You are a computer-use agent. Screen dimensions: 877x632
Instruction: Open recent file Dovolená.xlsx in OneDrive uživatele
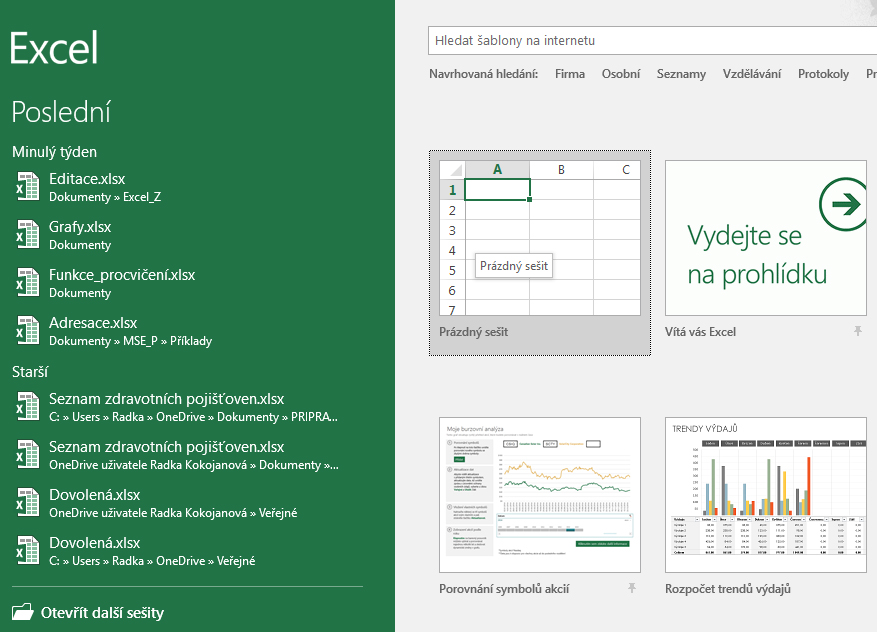tap(95, 495)
